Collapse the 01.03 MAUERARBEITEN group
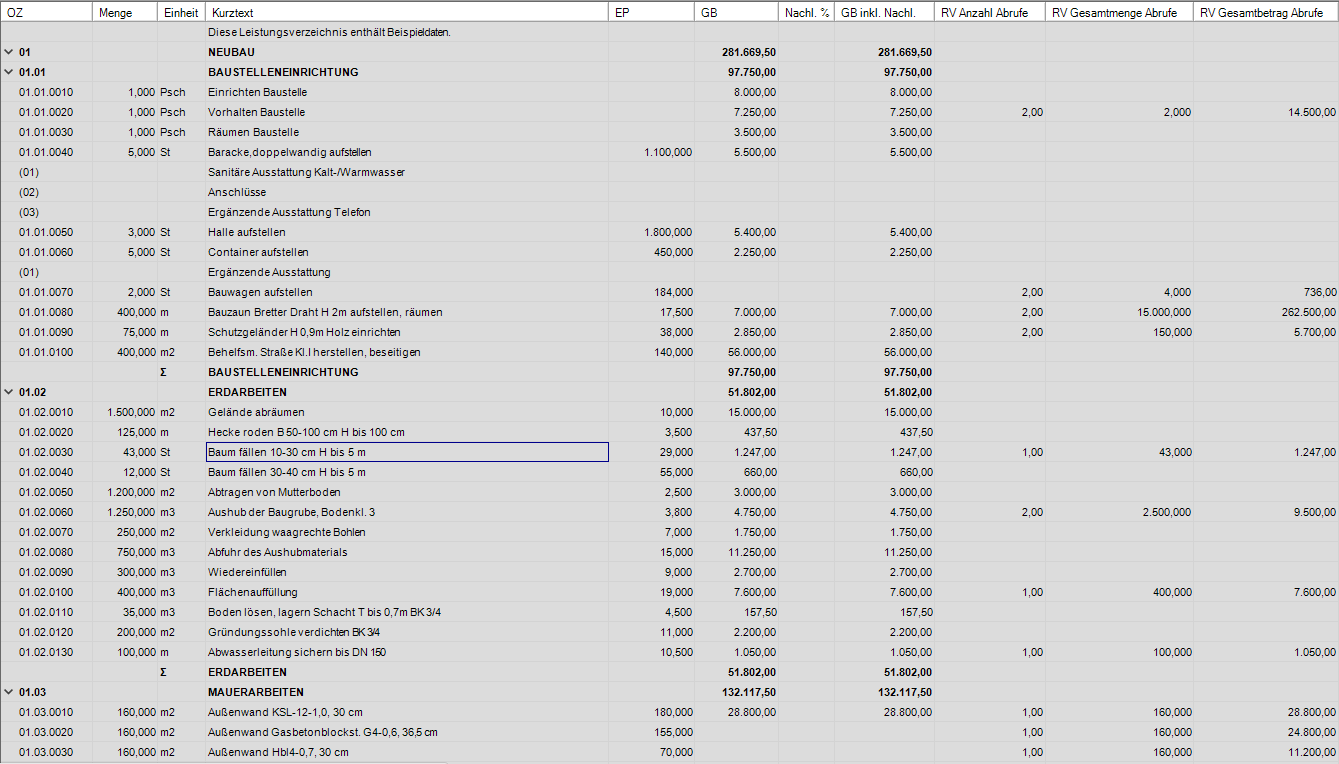 9,692
